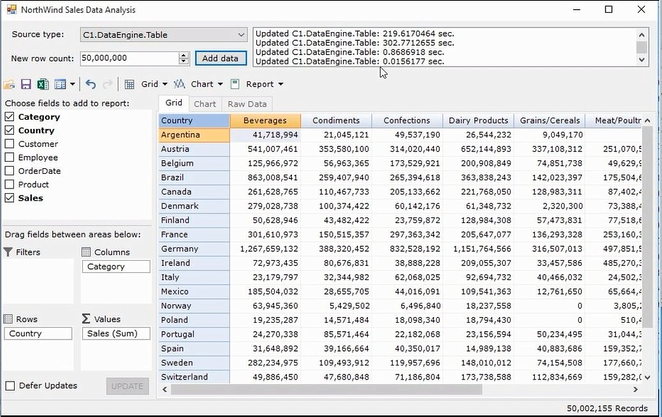The width and height of the screenshot is (662, 417).
Task: Click the Brazil row header
Action: [194, 177]
